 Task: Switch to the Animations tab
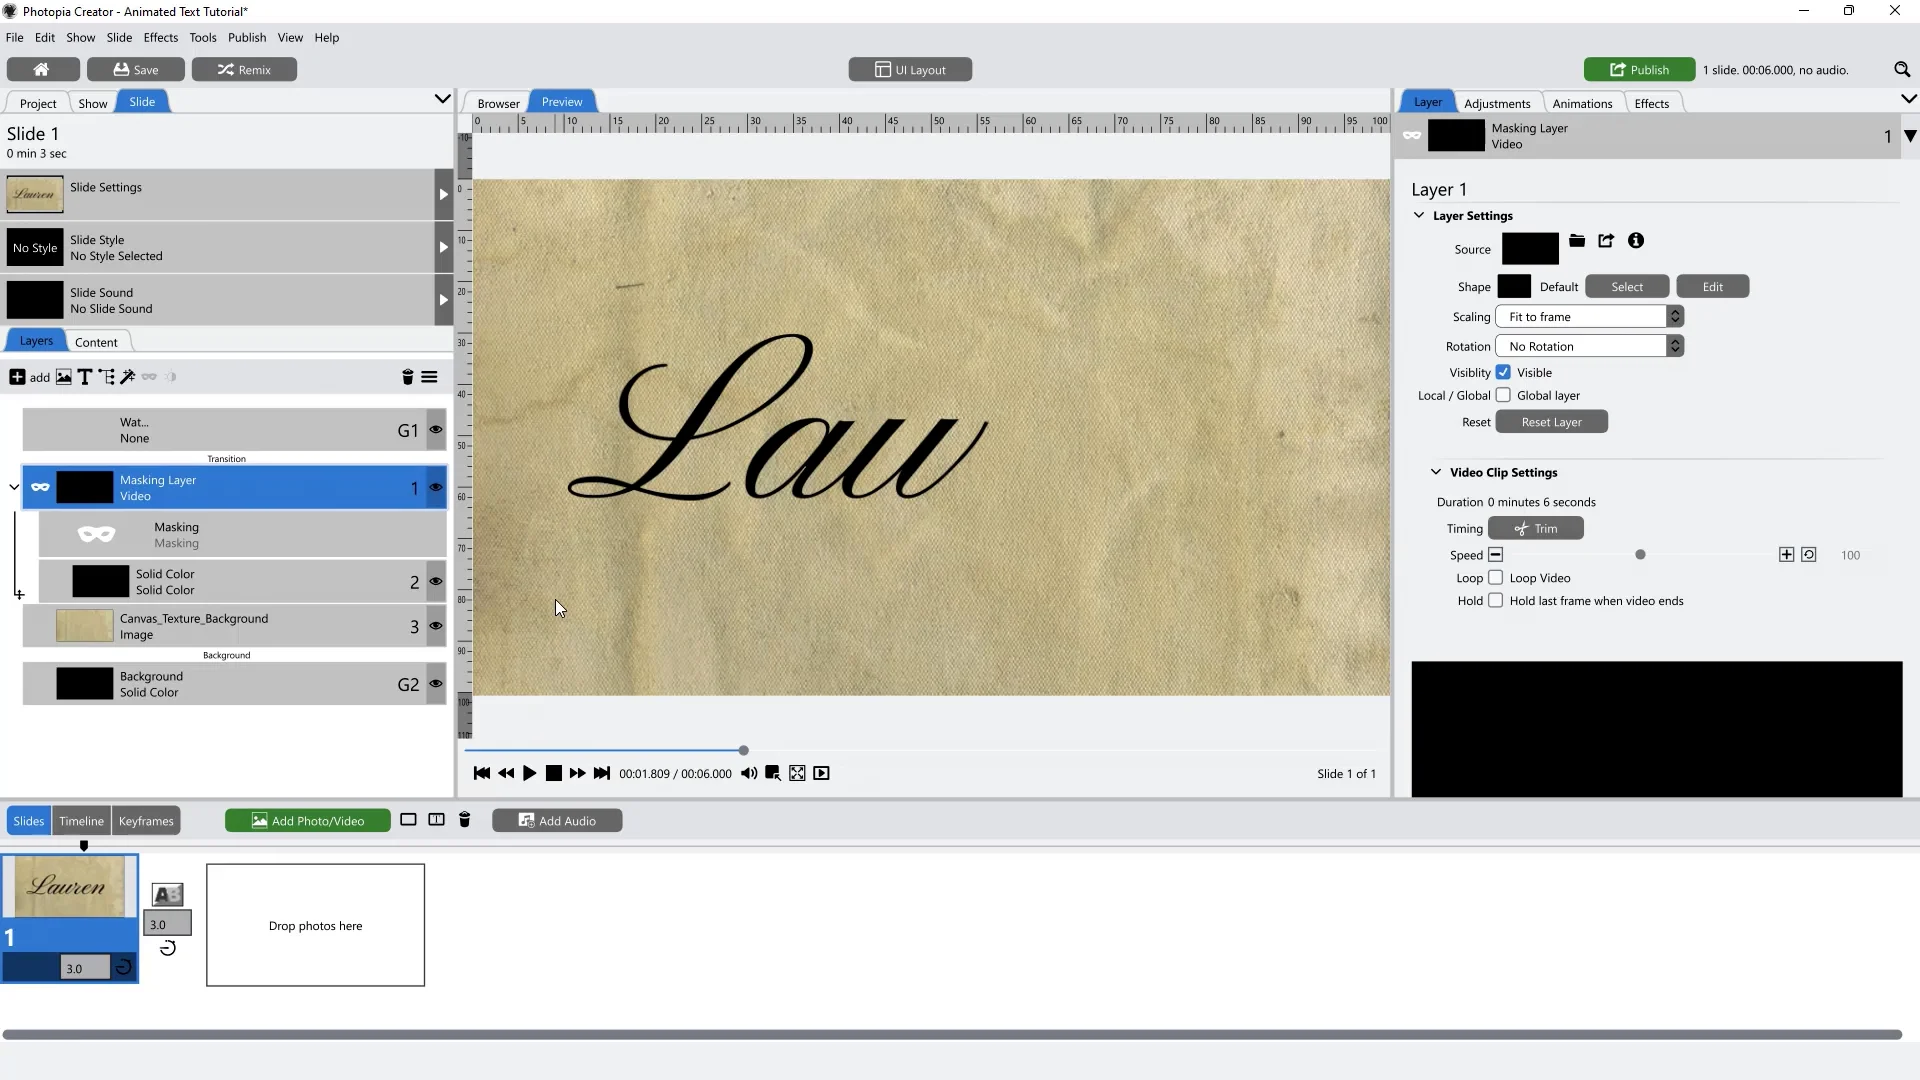[x=1582, y=102]
